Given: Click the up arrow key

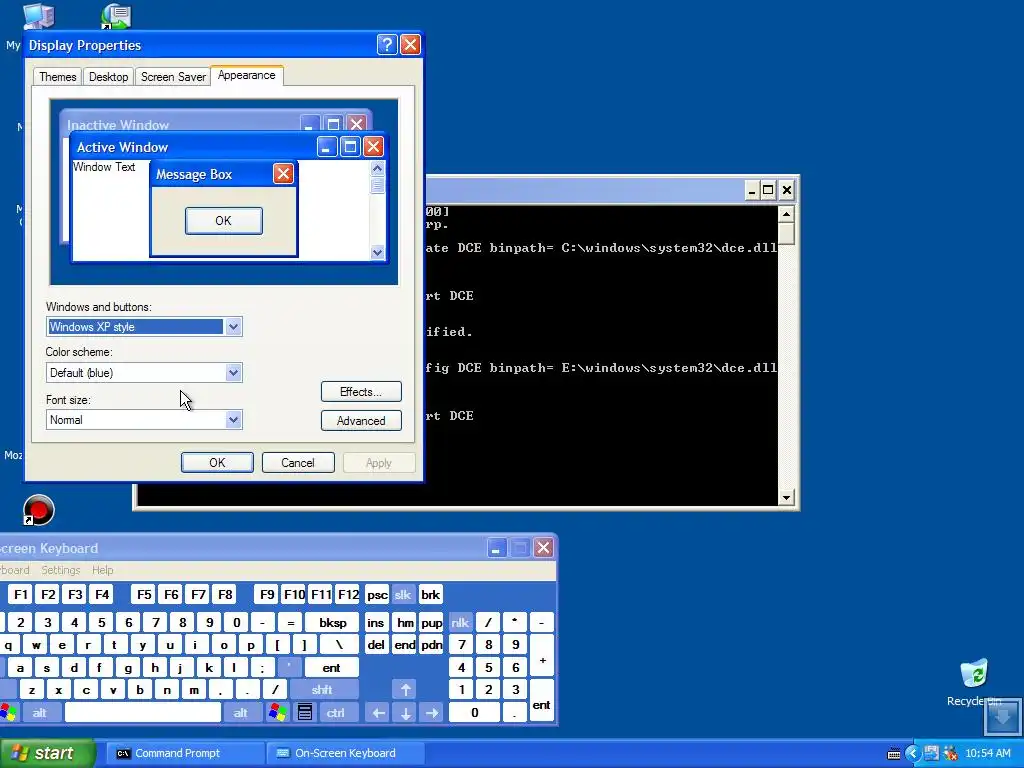Looking at the screenshot, I should tap(406, 690).
